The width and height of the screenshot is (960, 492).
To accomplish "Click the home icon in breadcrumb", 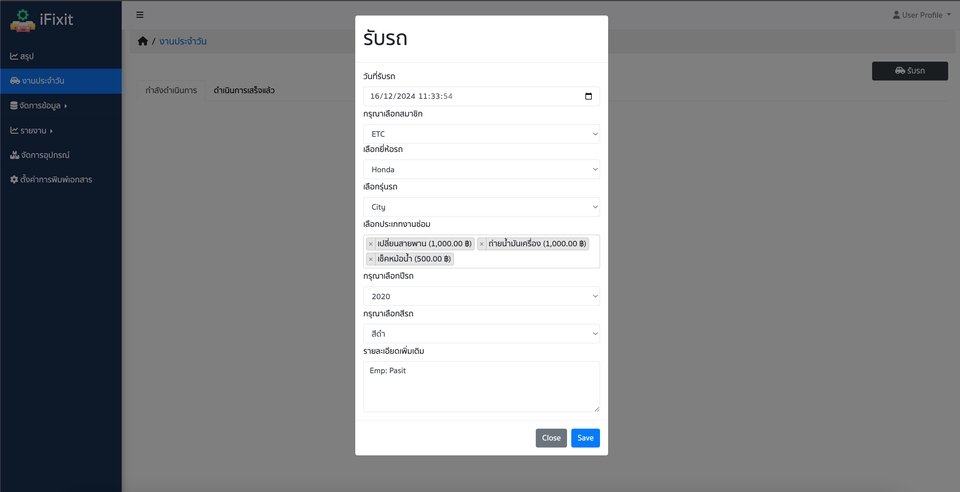I will pos(143,41).
